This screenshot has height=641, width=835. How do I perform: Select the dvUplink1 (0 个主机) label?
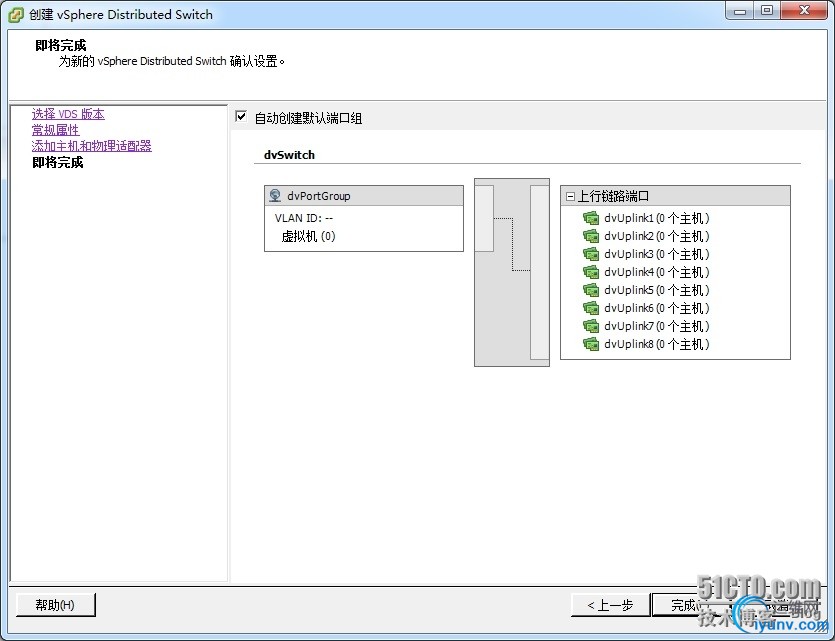tap(657, 218)
